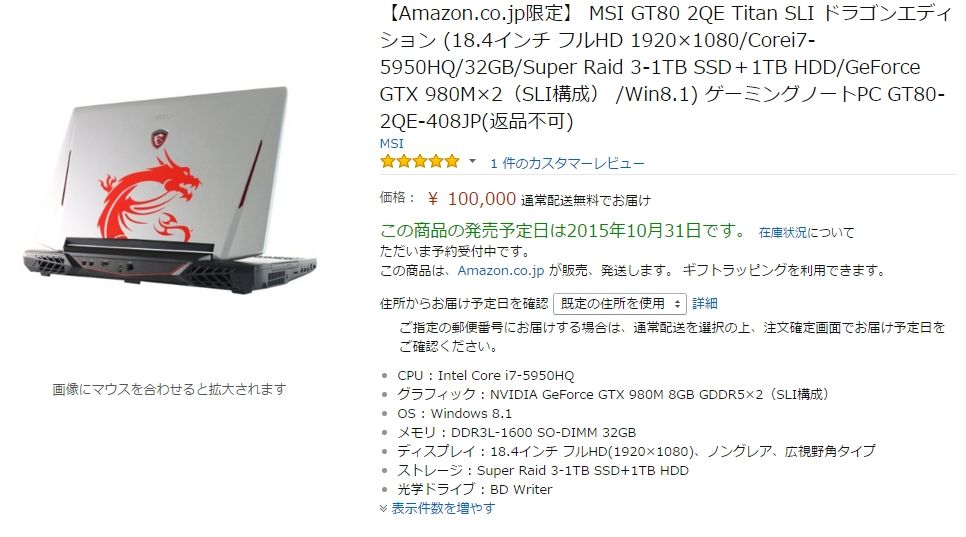Click the five-star rating icon
The height and width of the screenshot is (537, 966).
pyautogui.click(x=420, y=161)
